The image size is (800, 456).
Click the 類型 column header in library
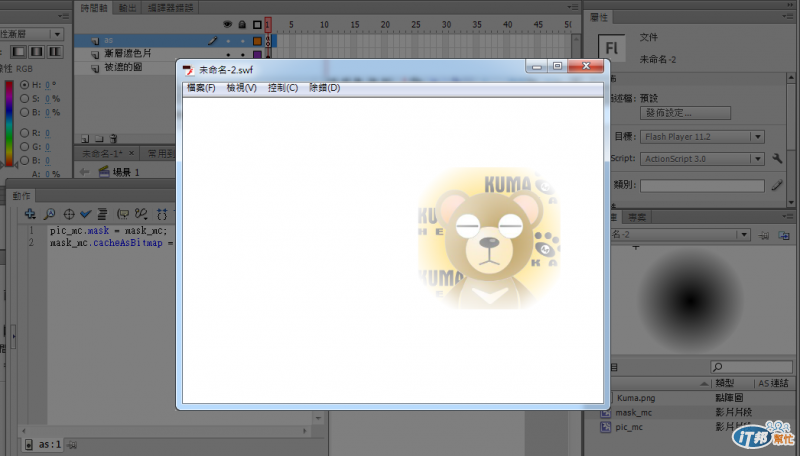[x=724, y=383]
